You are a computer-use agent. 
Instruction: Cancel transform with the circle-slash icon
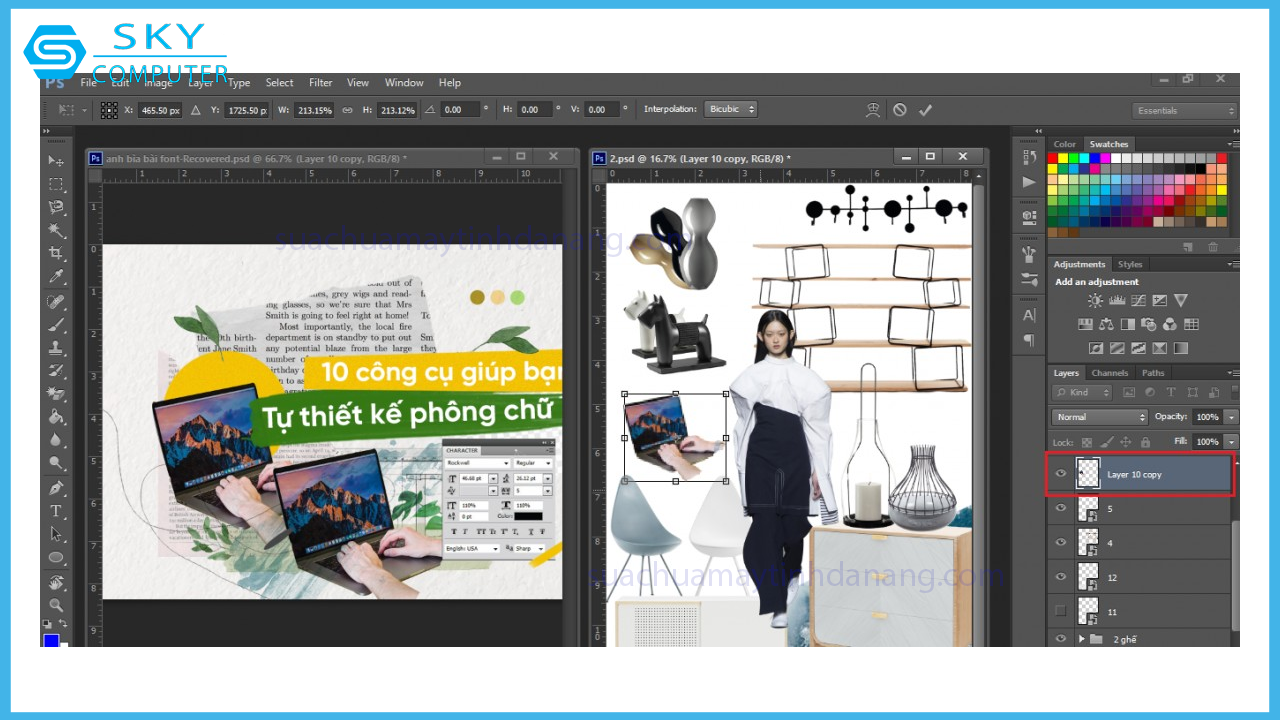coord(900,110)
